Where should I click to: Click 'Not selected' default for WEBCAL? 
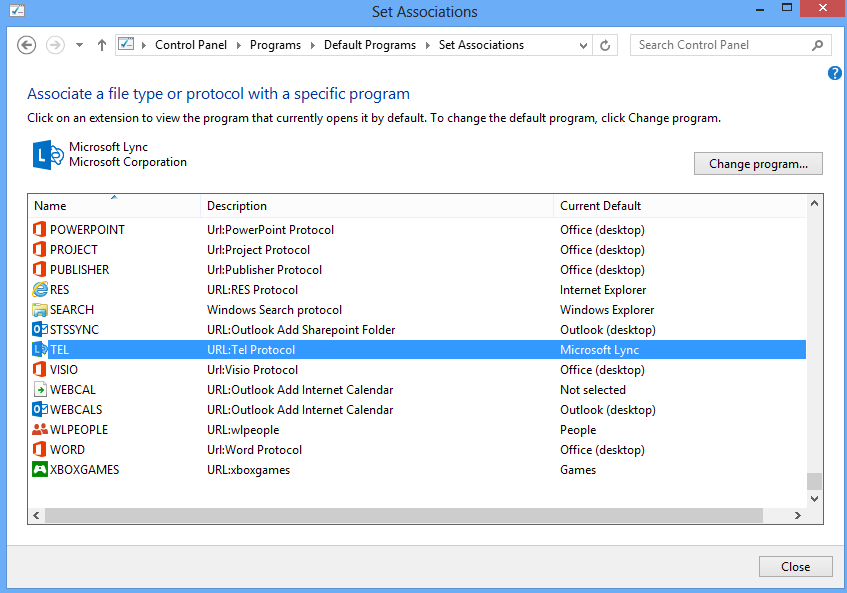coord(593,389)
